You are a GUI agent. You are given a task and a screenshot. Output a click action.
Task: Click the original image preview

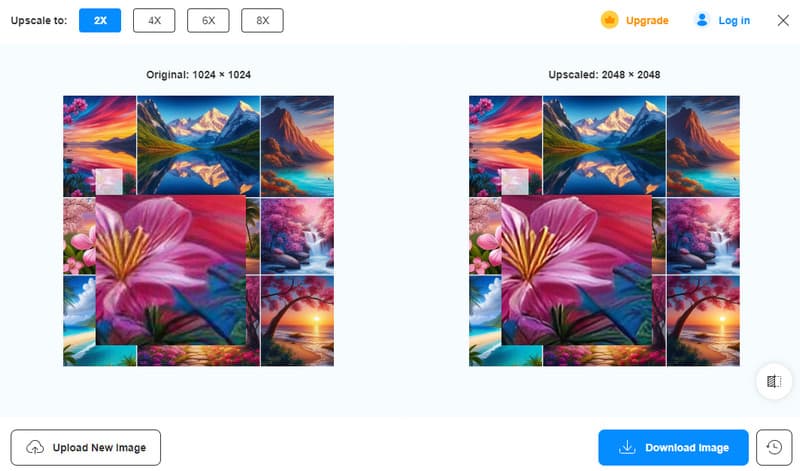click(x=198, y=230)
